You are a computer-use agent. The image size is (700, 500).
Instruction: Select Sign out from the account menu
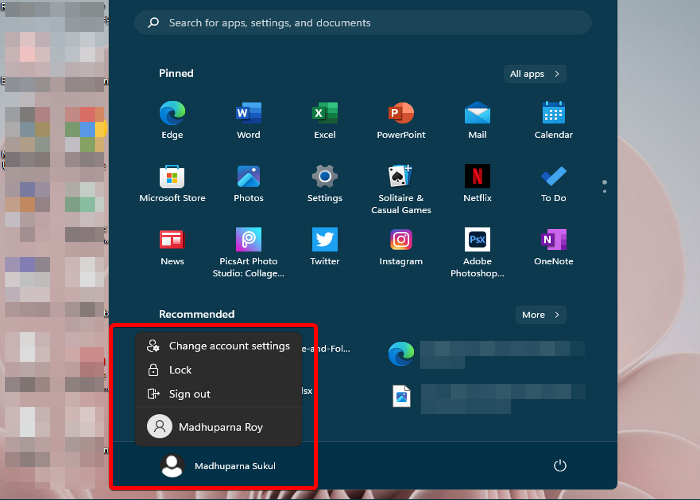pos(218,394)
